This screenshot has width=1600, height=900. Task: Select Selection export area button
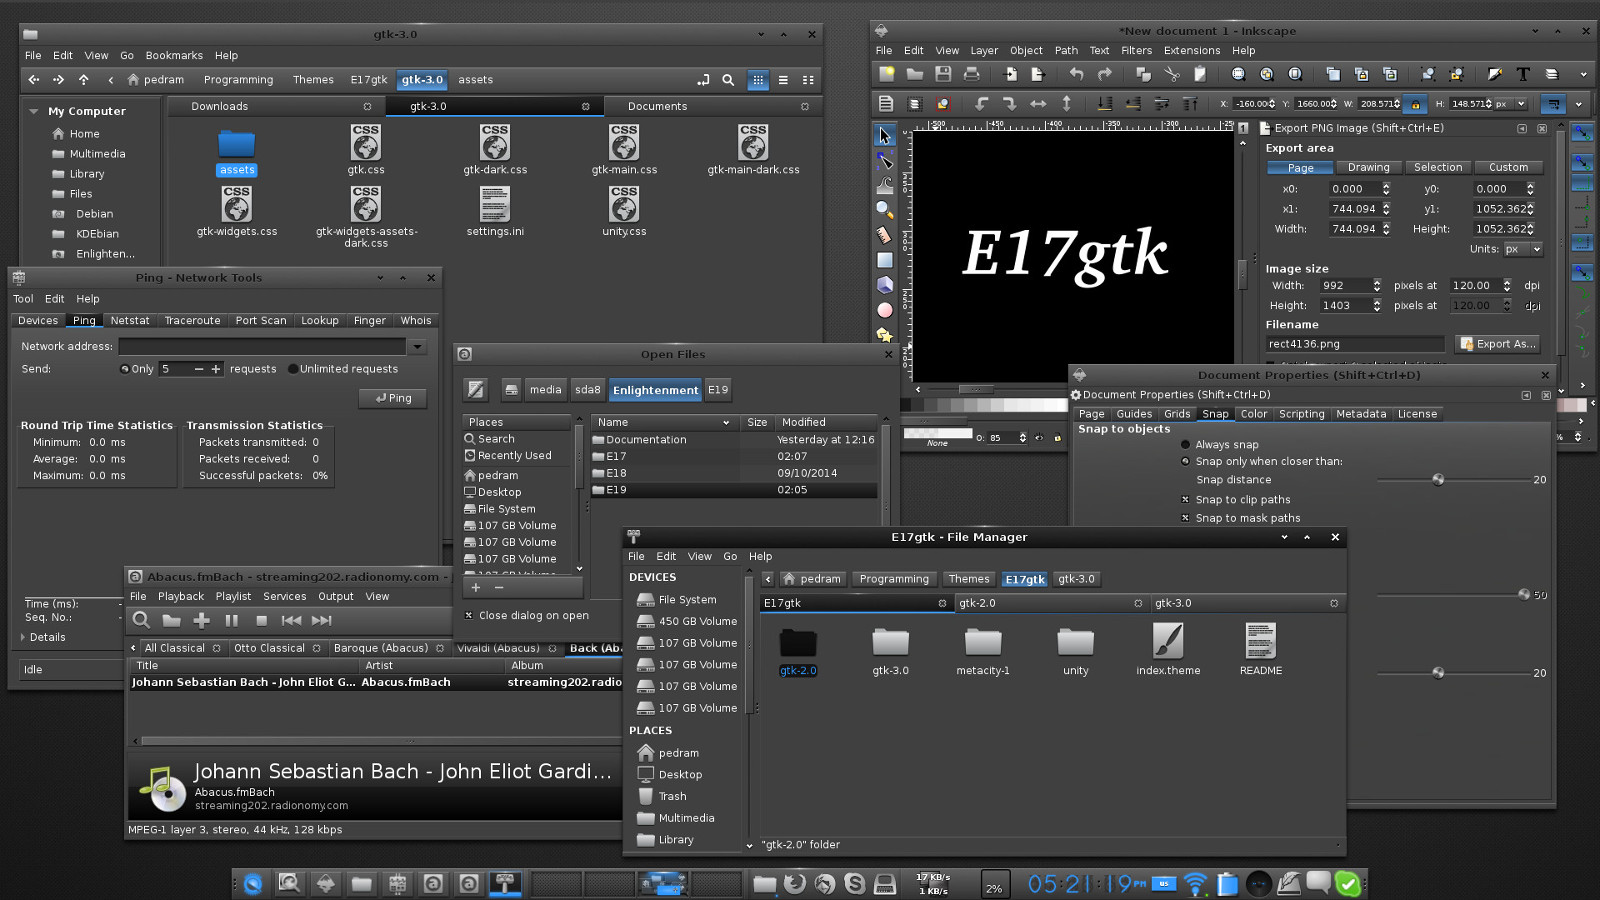click(x=1438, y=168)
